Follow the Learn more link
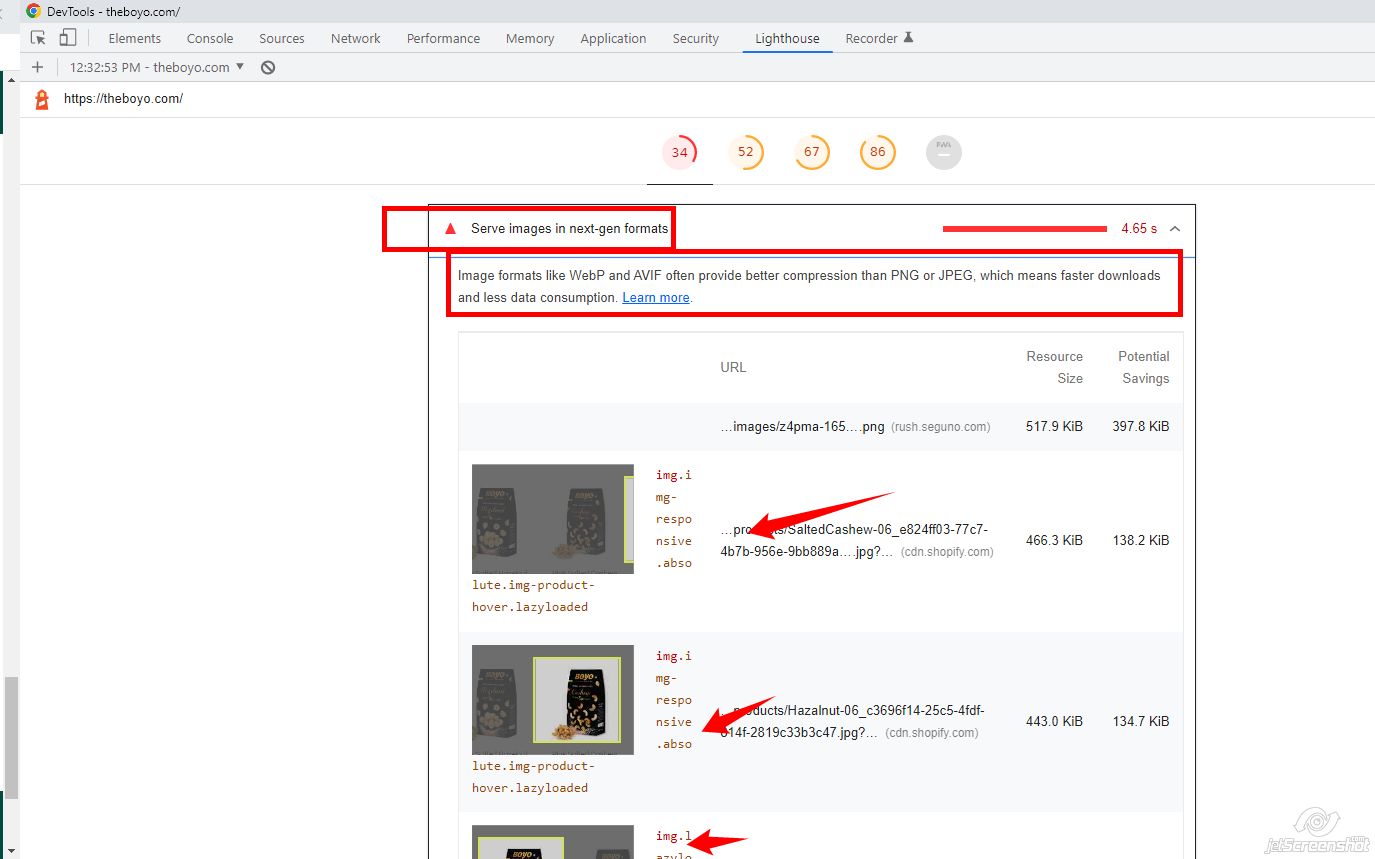 point(656,297)
